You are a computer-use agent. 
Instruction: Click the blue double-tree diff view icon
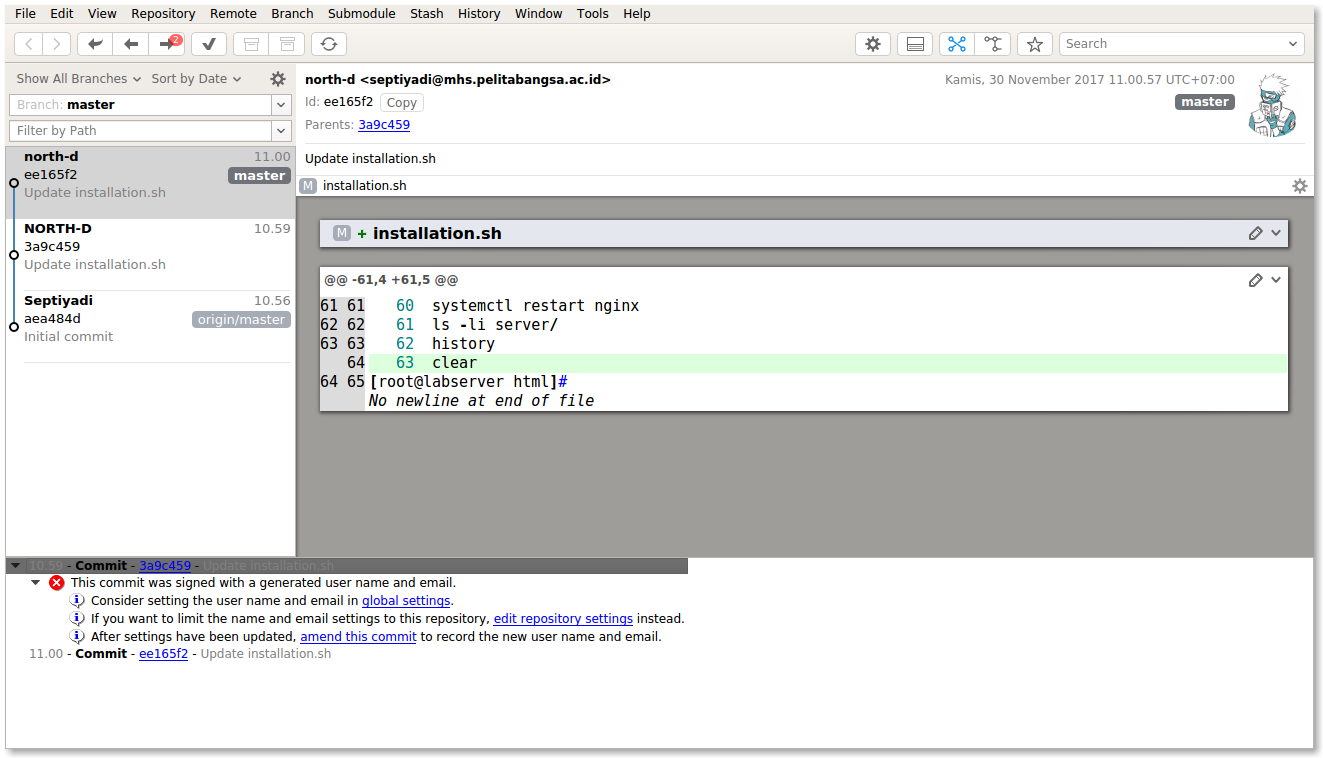956,43
